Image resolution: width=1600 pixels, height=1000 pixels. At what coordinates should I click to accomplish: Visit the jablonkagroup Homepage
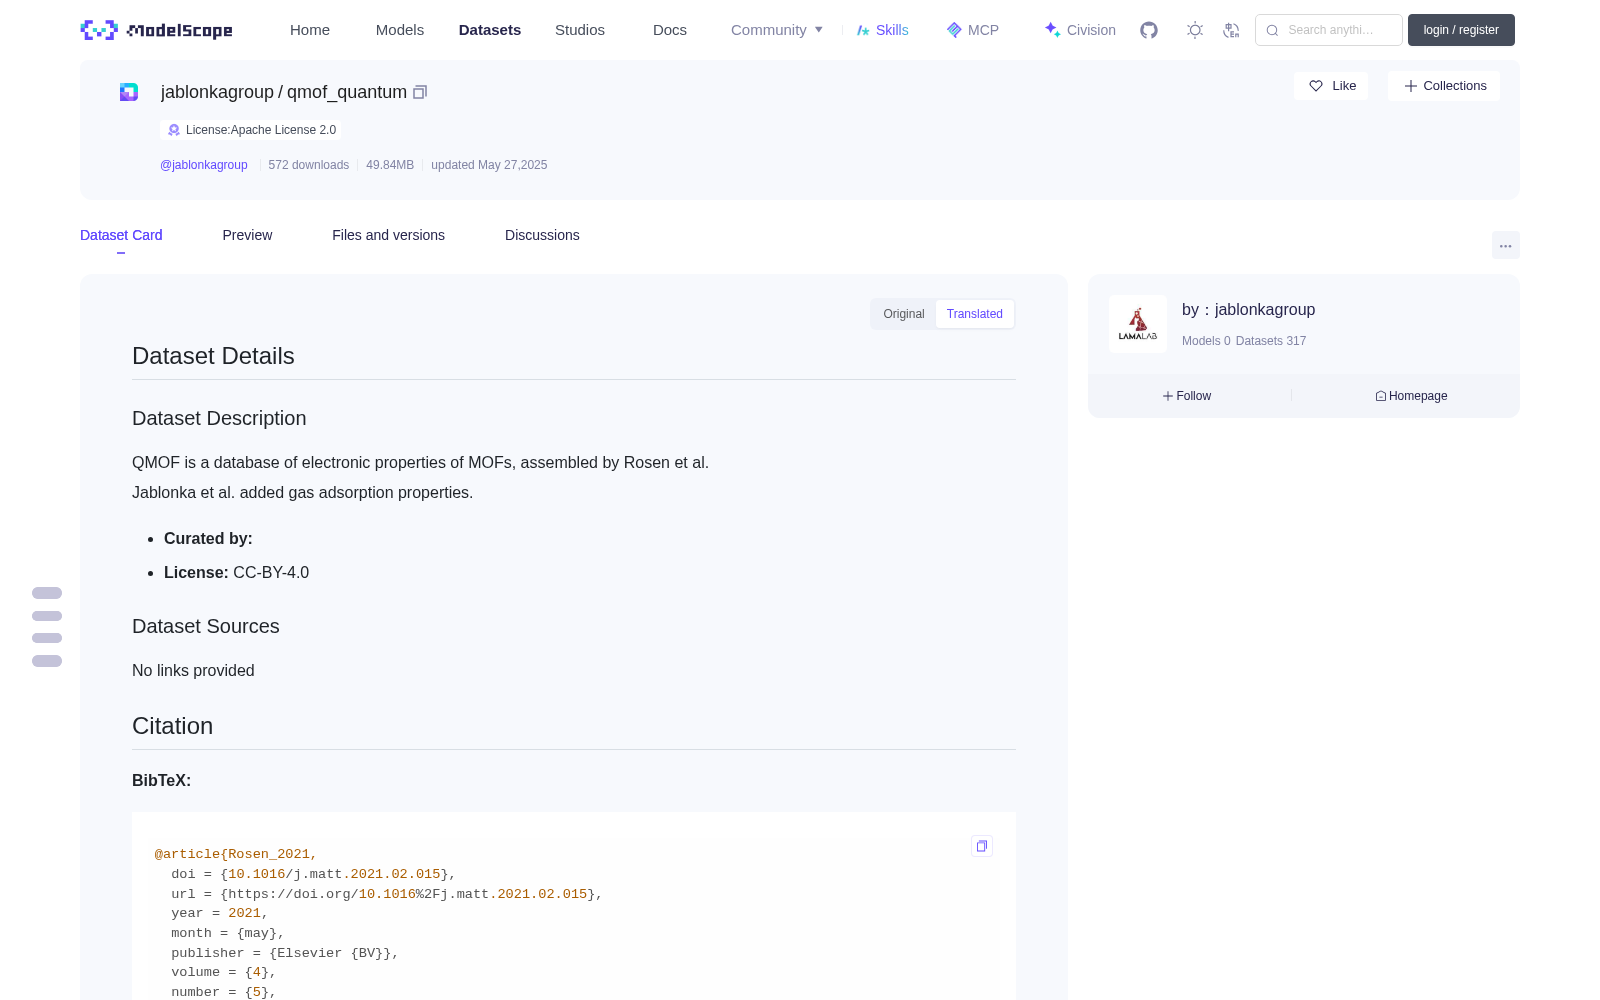coord(1411,396)
